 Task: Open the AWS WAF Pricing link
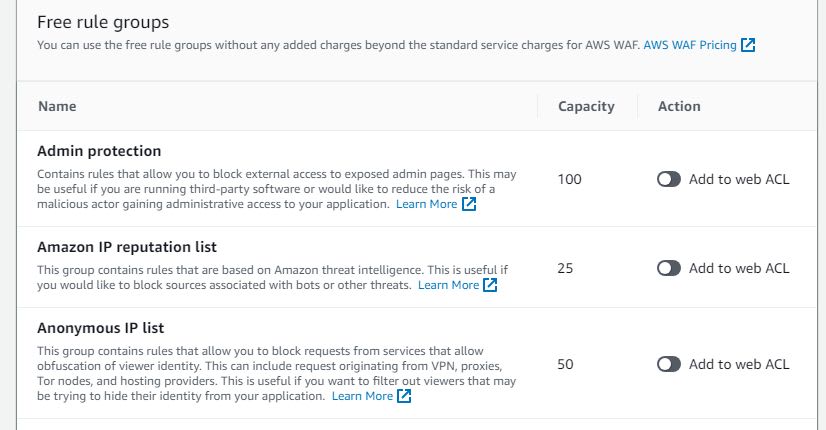pyautogui.click(x=690, y=45)
